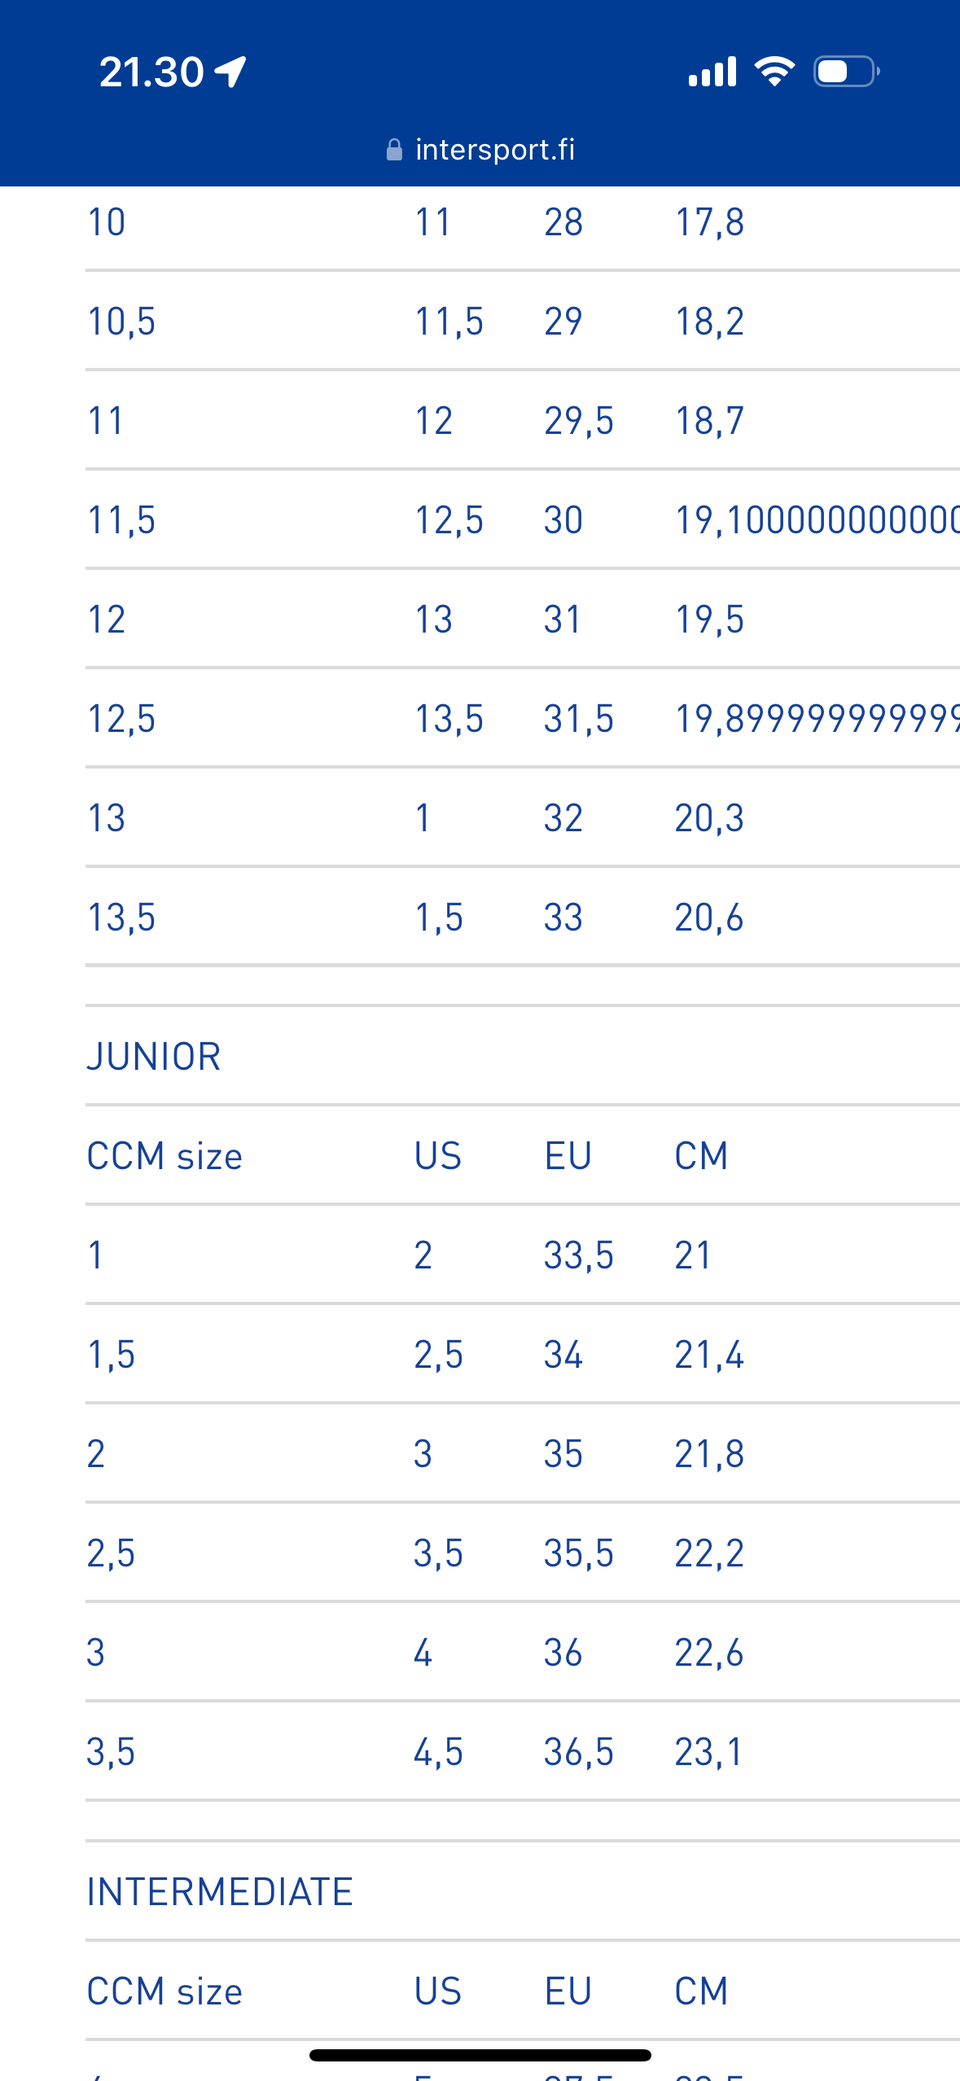Image resolution: width=960 pixels, height=2081 pixels.
Task: Select the 20,6 CM cell
Action: point(709,917)
